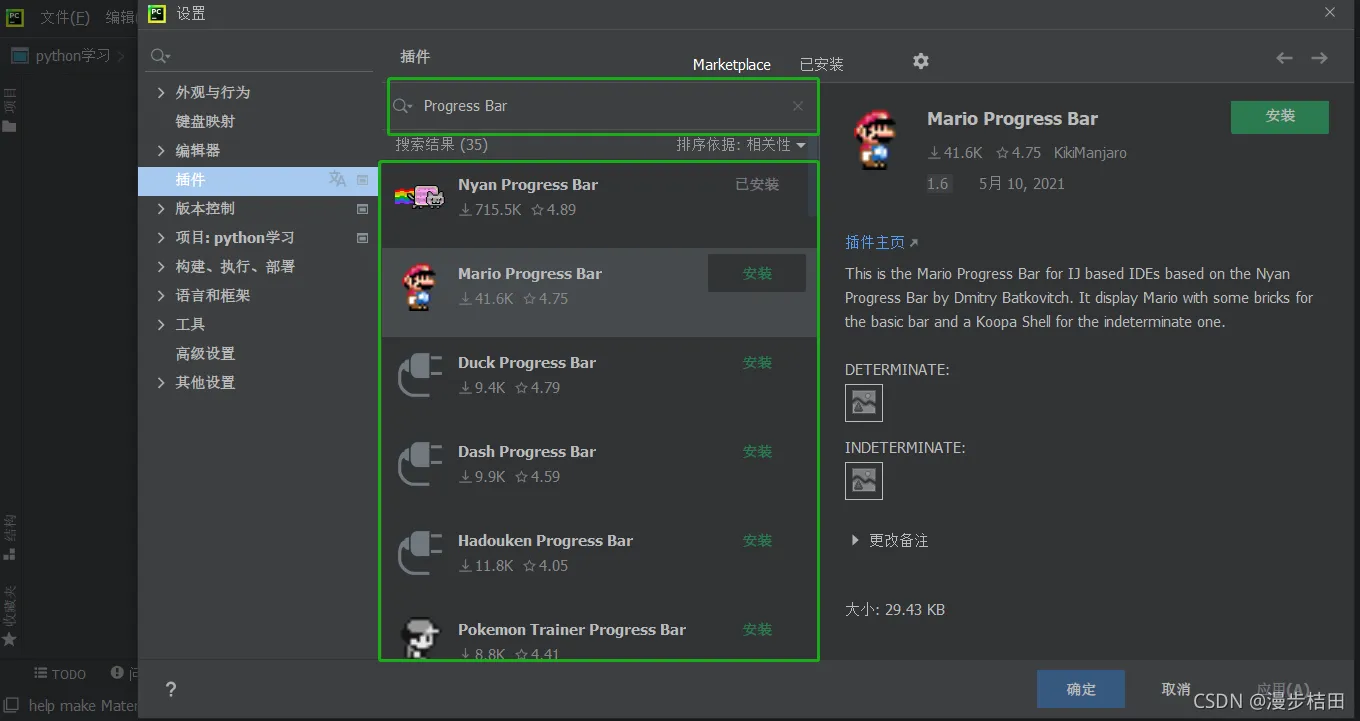
Task: Click the Pokemon Trainer plugin icon
Action: click(419, 637)
